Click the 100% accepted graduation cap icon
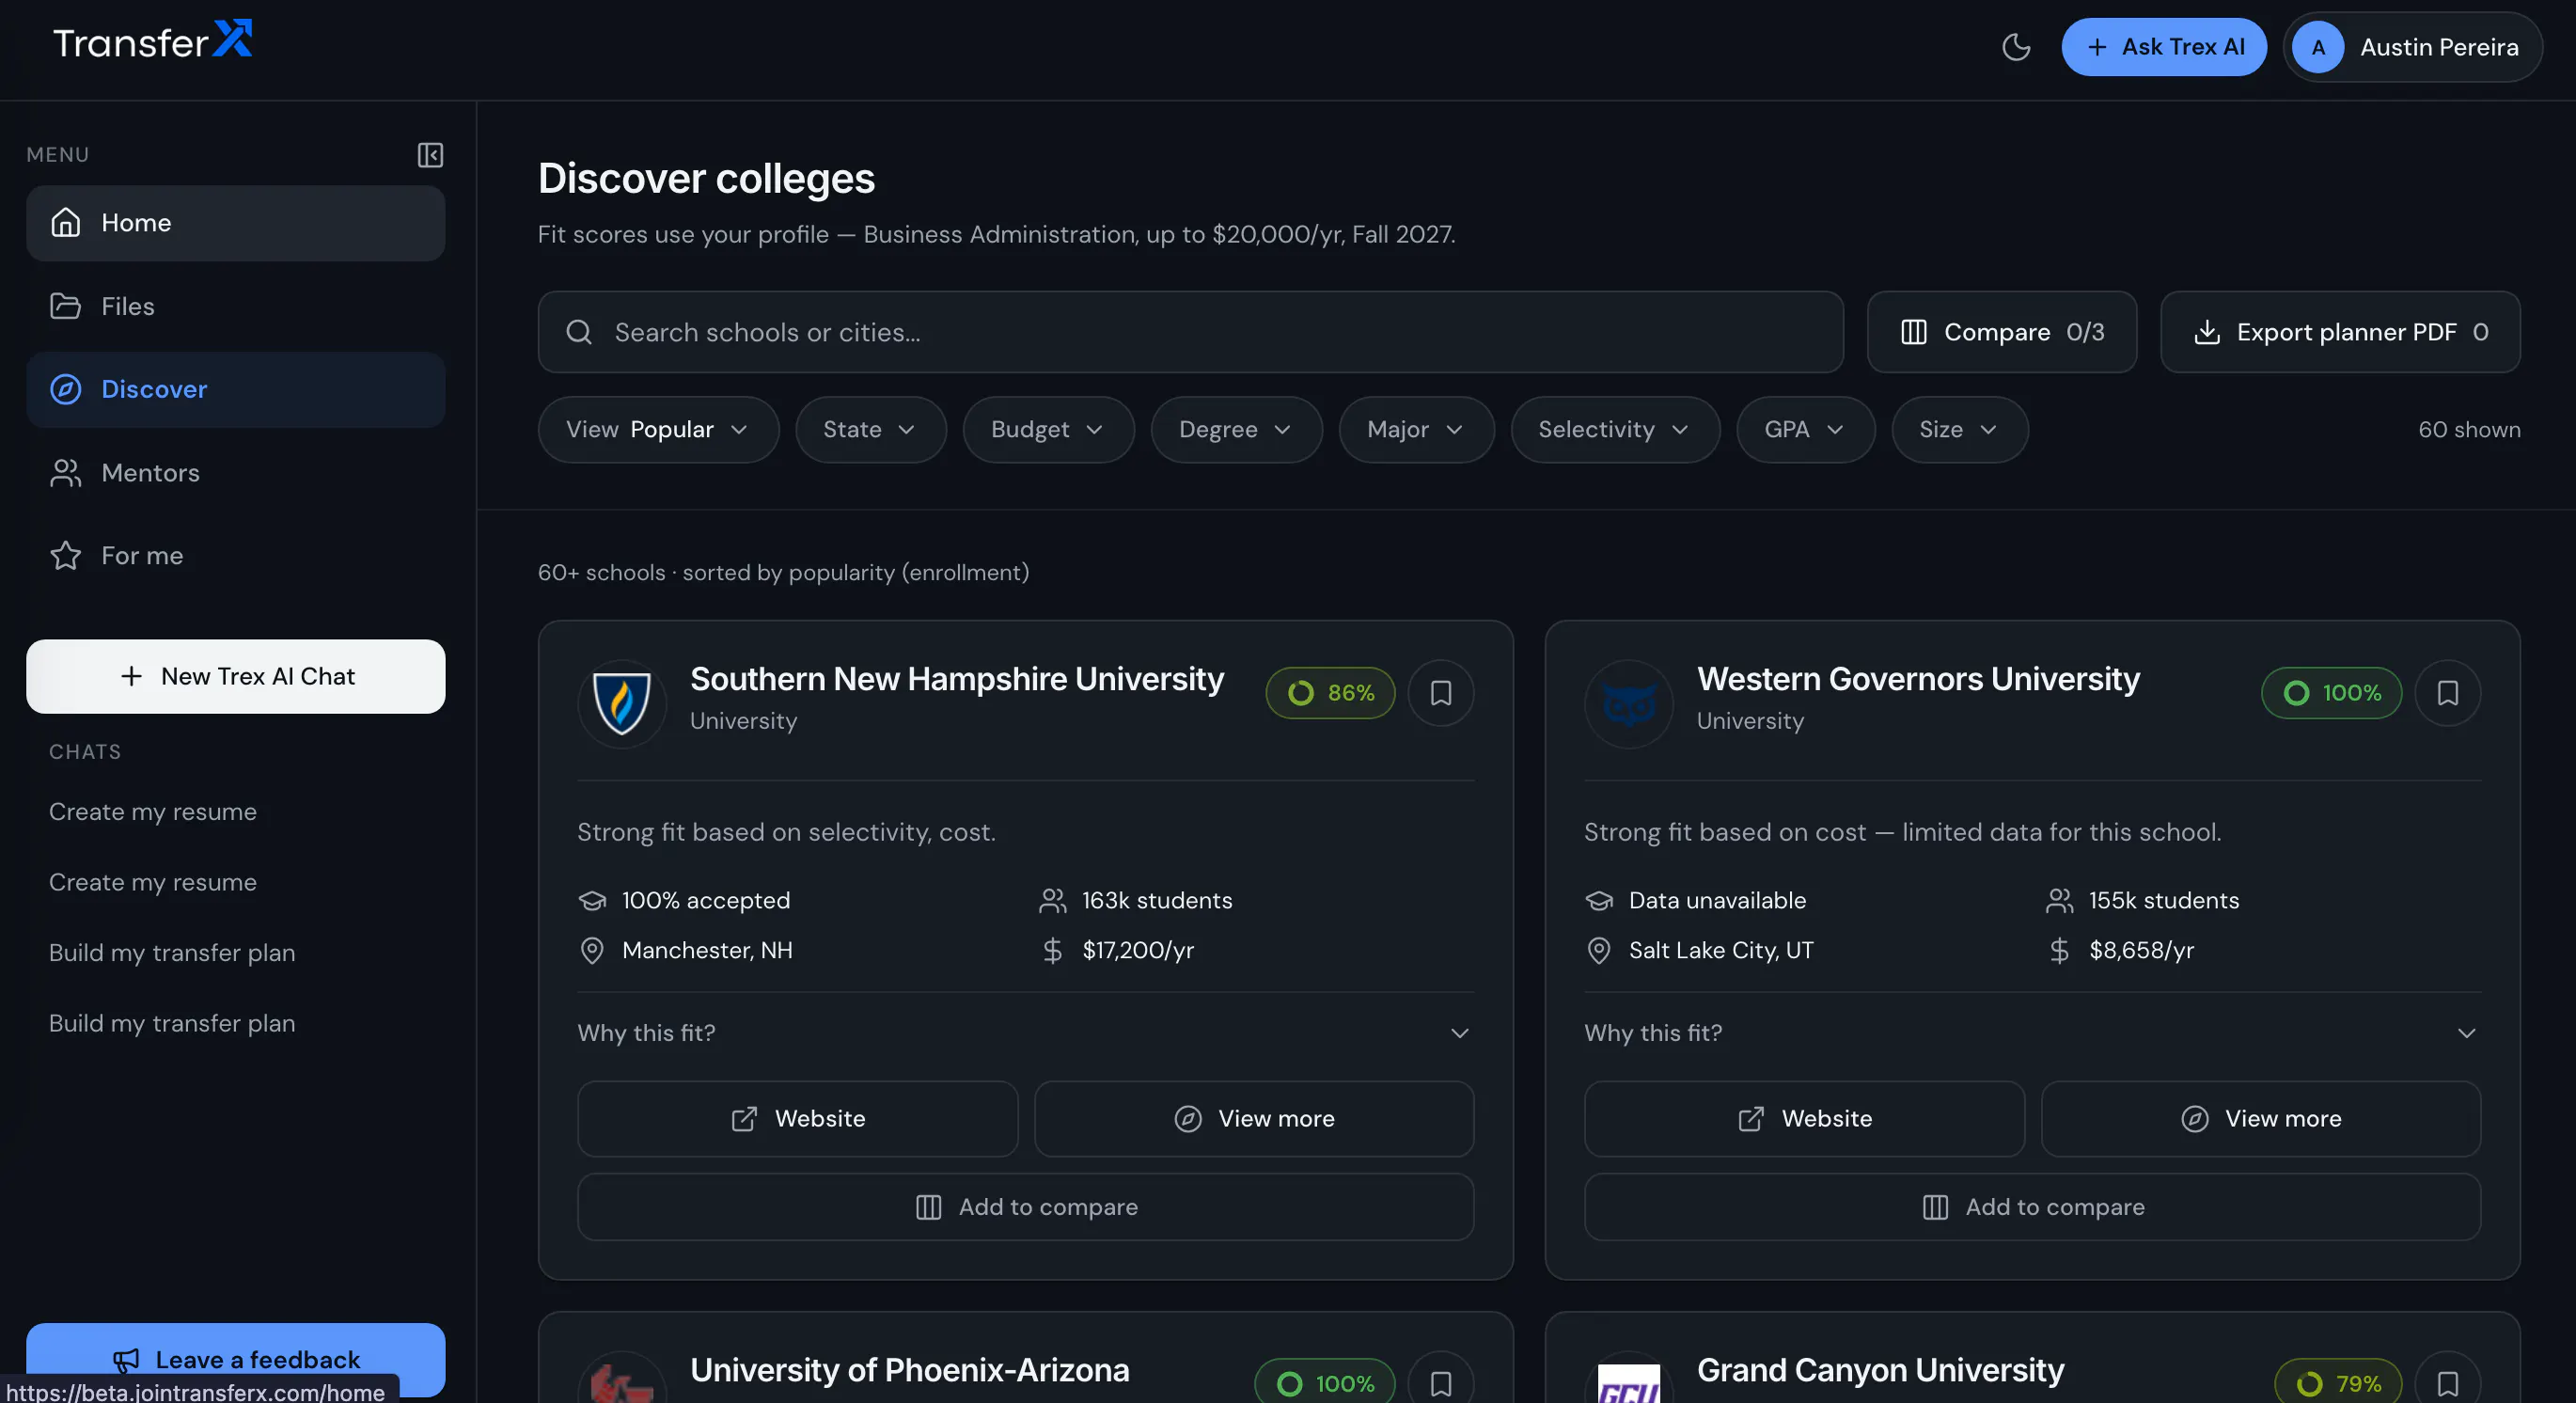This screenshot has height=1403, width=2576. pyautogui.click(x=592, y=901)
